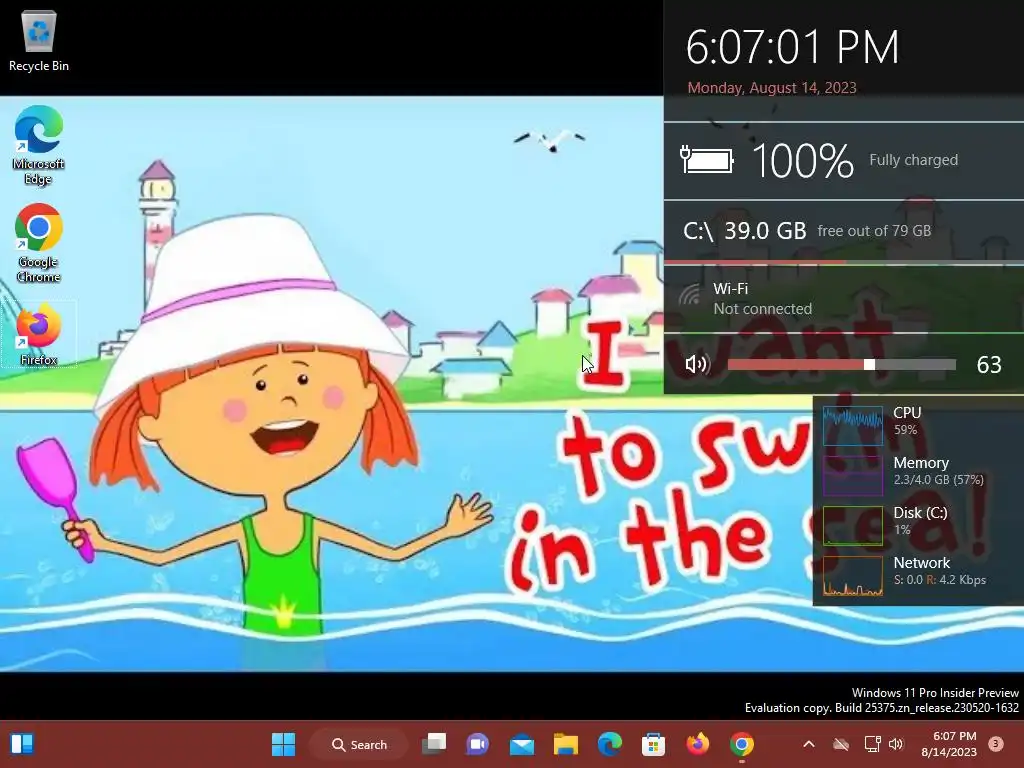The image size is (1024, 768).
Task: Launch the Chat app from the taskbar
Action: (477, 744)
